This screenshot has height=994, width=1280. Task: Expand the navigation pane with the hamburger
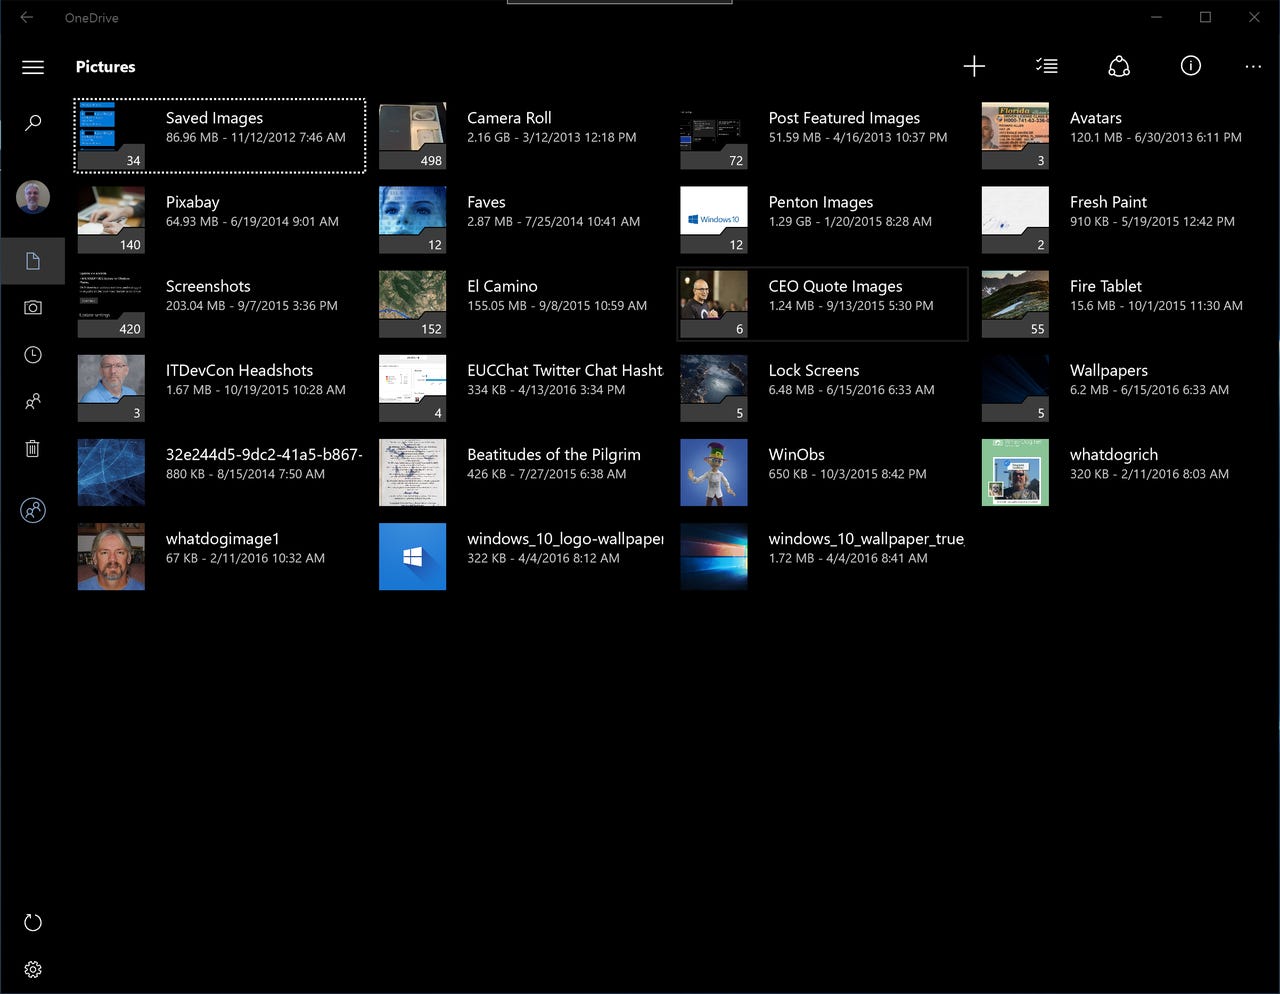(33, 67)
